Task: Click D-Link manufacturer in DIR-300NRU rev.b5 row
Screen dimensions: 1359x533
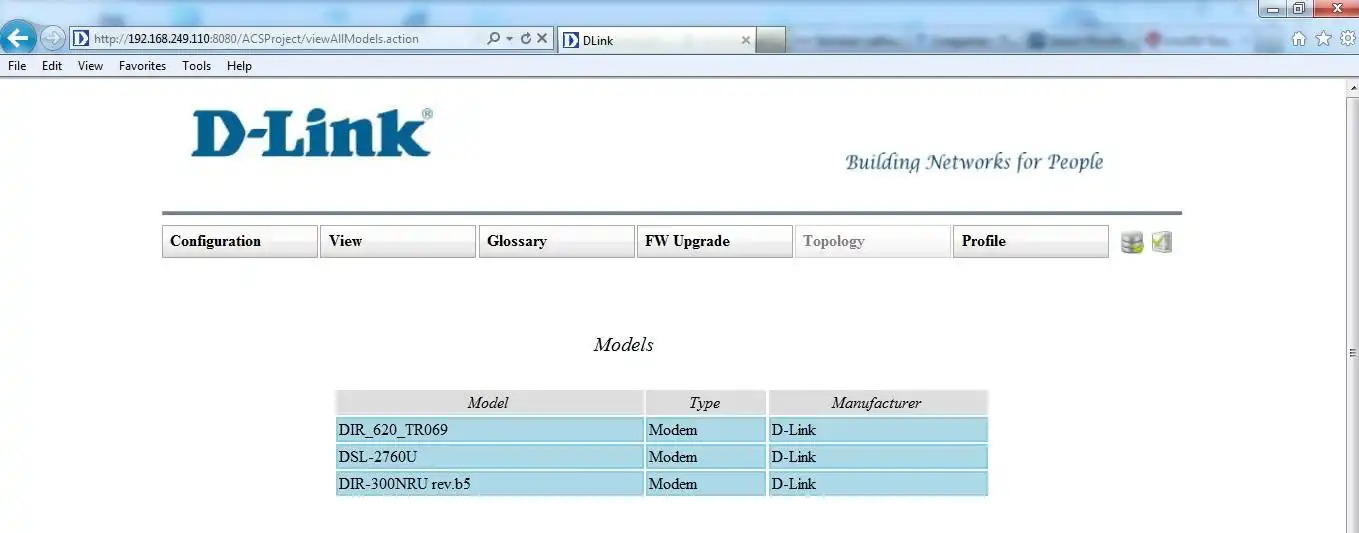Action: [878, 484]
